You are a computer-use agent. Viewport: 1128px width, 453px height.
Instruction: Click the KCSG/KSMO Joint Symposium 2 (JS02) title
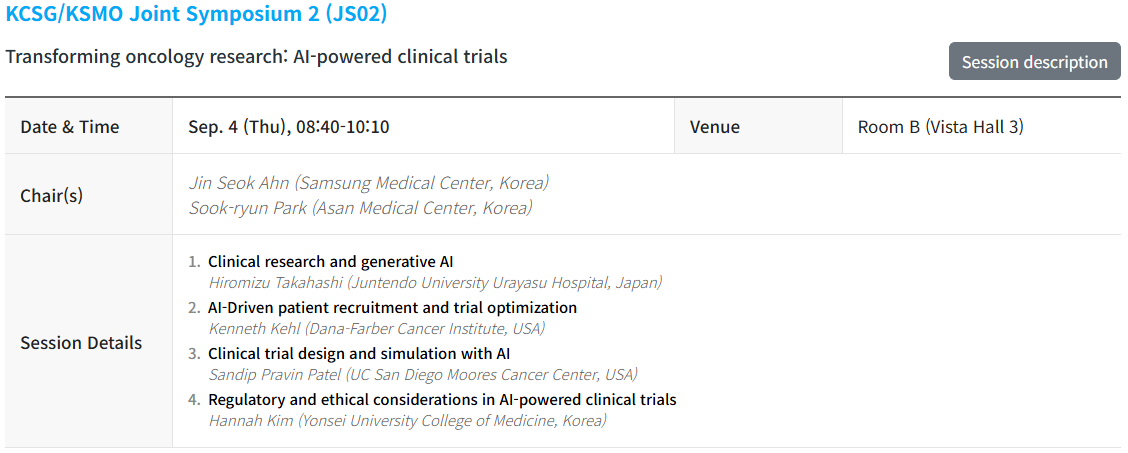[196, 14]
